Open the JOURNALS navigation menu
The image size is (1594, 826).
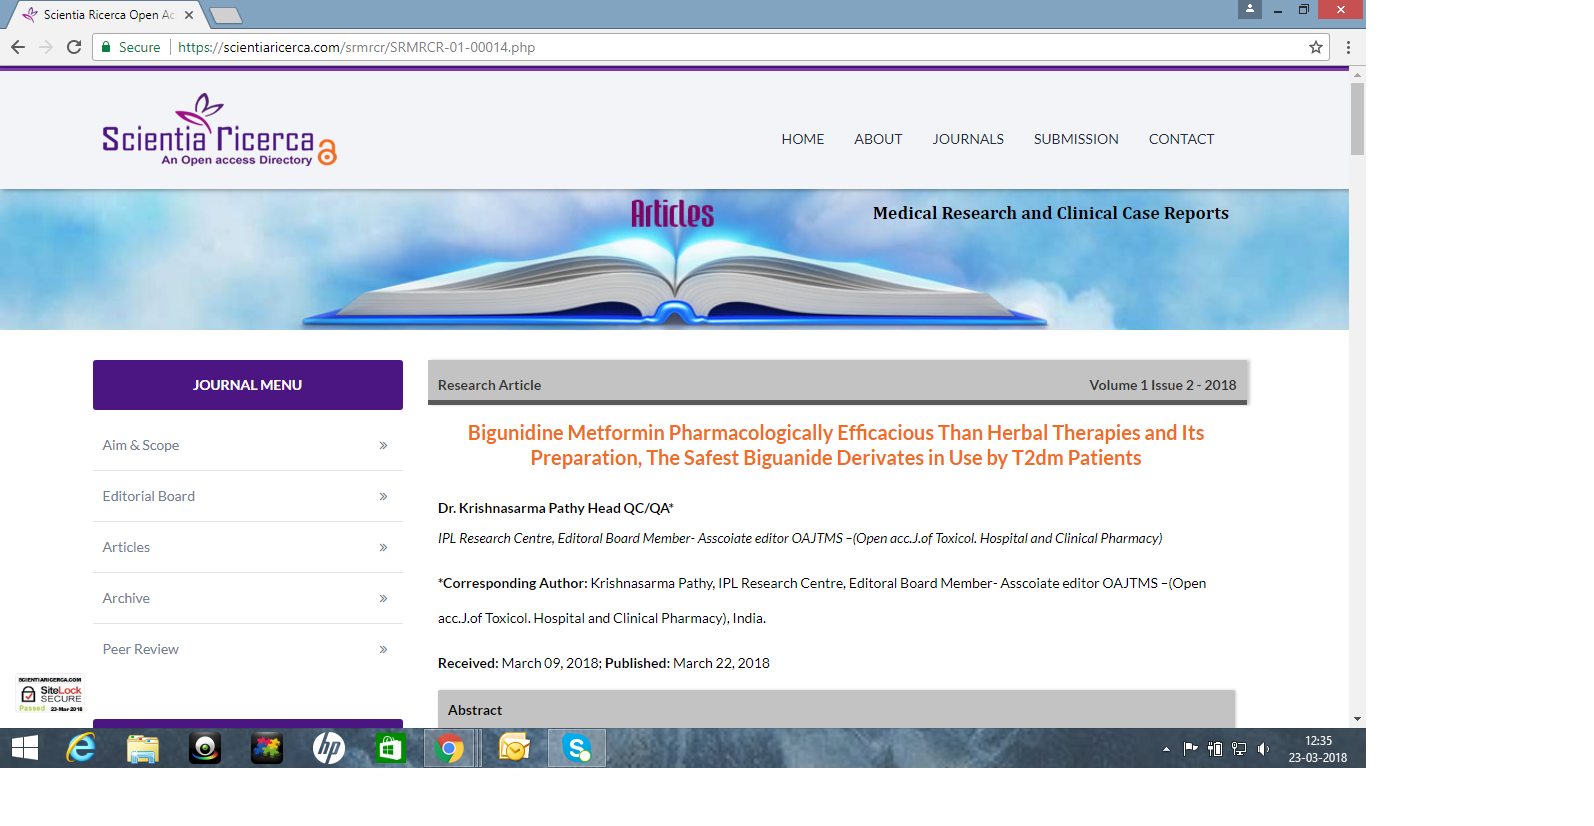[x=967, y=139]
